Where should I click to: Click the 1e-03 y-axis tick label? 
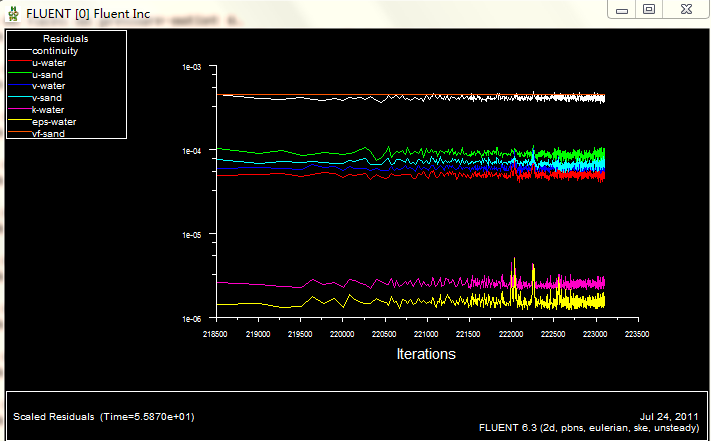[x=191, y=67]
